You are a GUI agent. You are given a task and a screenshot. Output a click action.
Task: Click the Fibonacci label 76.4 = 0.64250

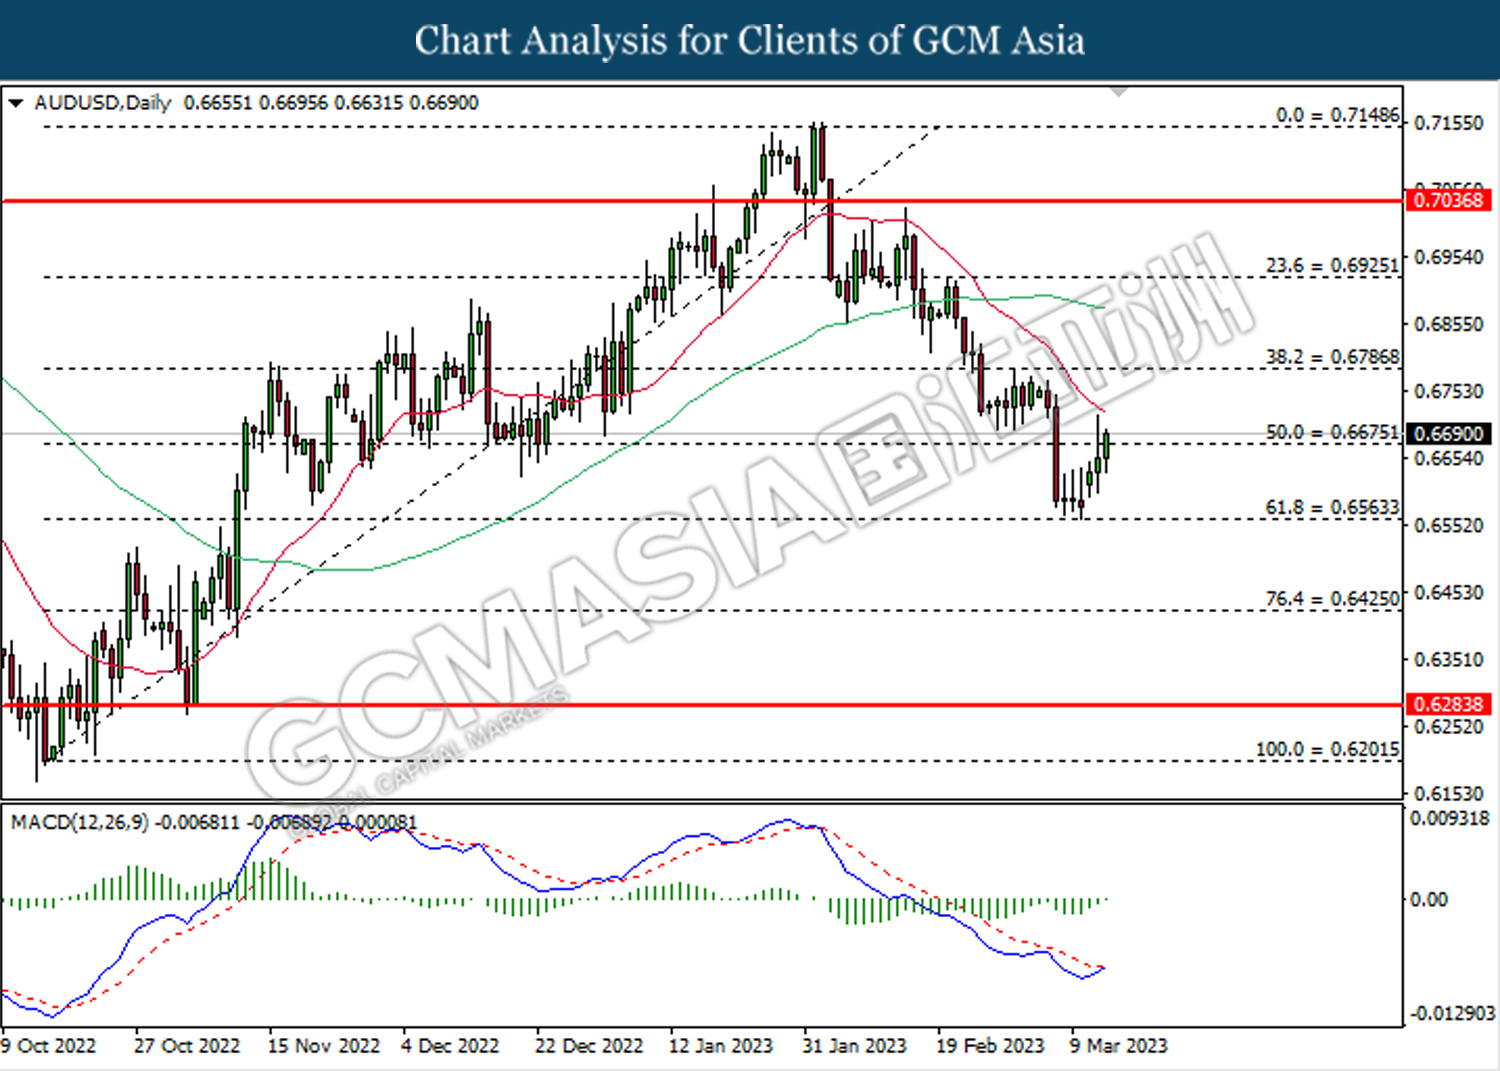[x=1332, y=598]
